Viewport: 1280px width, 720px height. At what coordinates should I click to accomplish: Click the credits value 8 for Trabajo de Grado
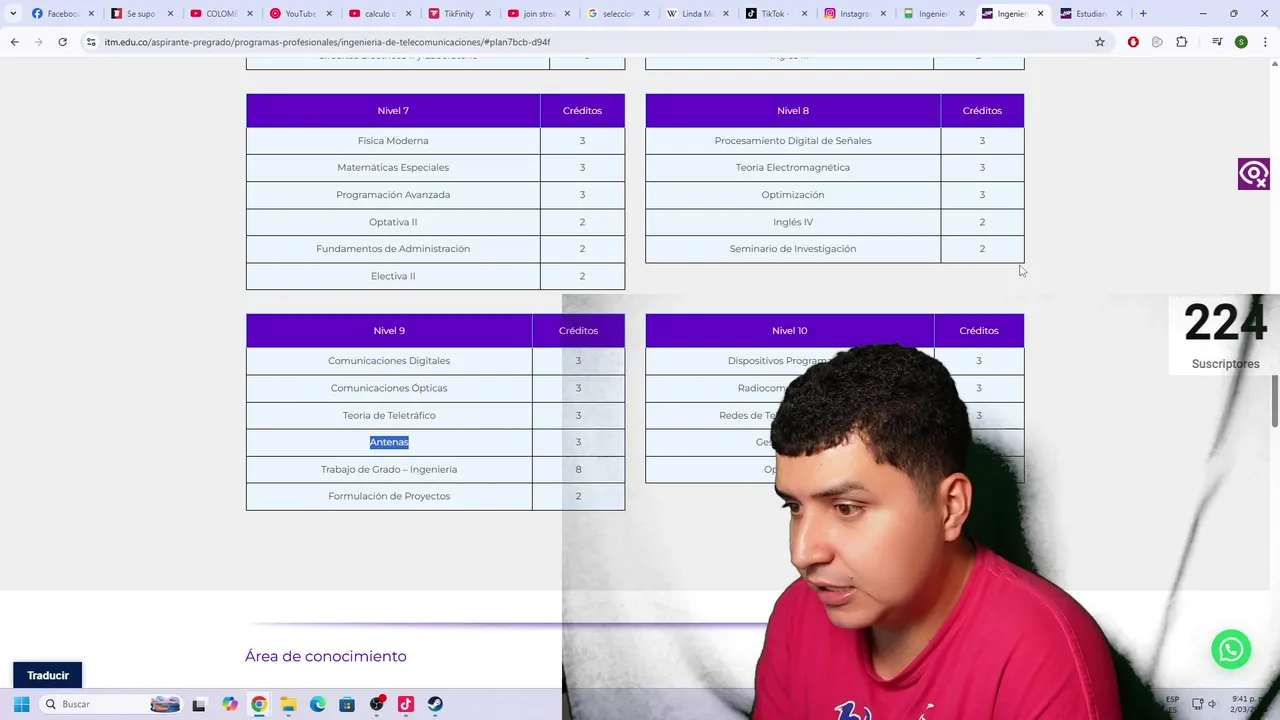(578, 469)
